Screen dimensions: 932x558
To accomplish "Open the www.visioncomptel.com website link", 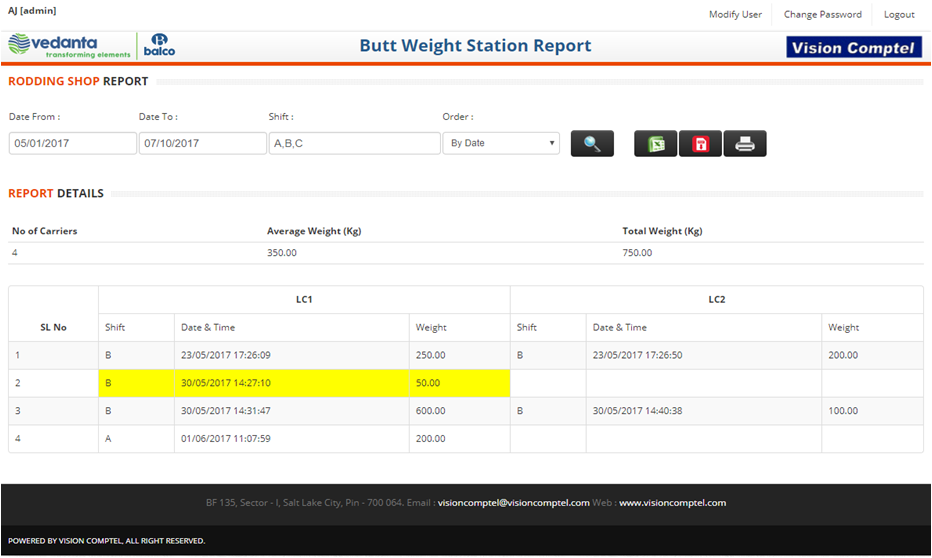I will coord(672,503).
